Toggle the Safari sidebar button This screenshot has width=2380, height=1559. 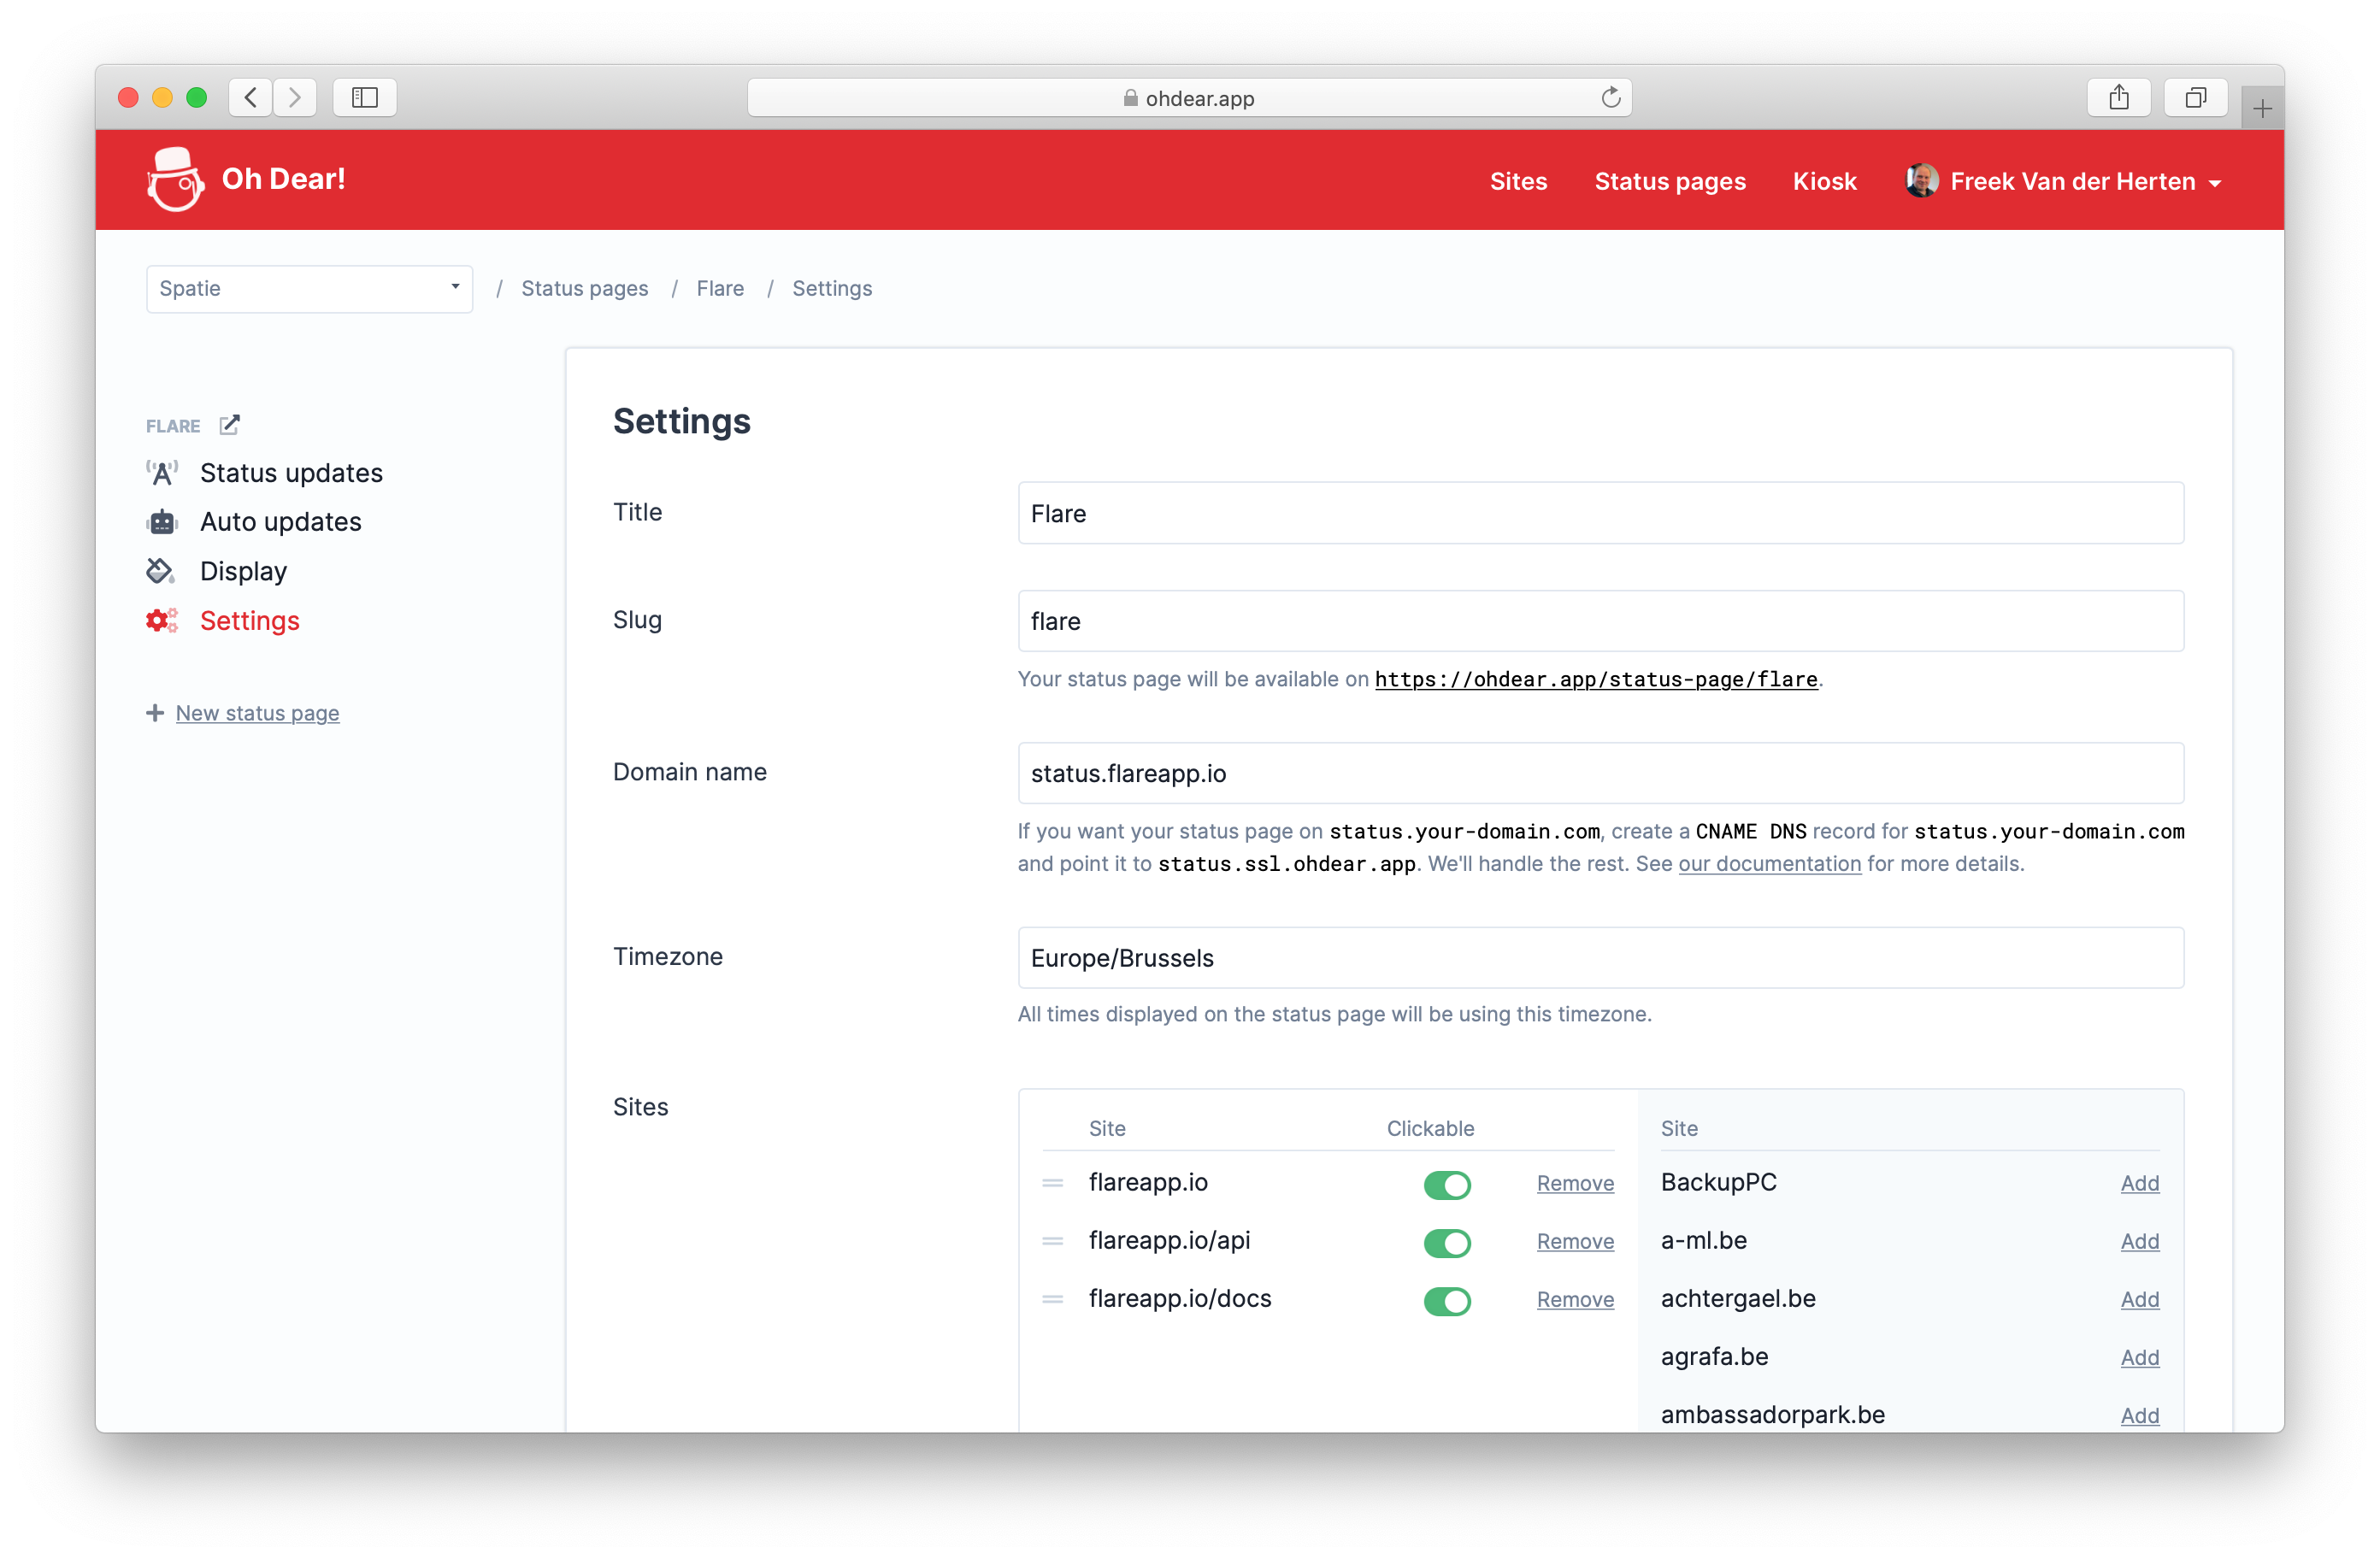tap(364, 97)
